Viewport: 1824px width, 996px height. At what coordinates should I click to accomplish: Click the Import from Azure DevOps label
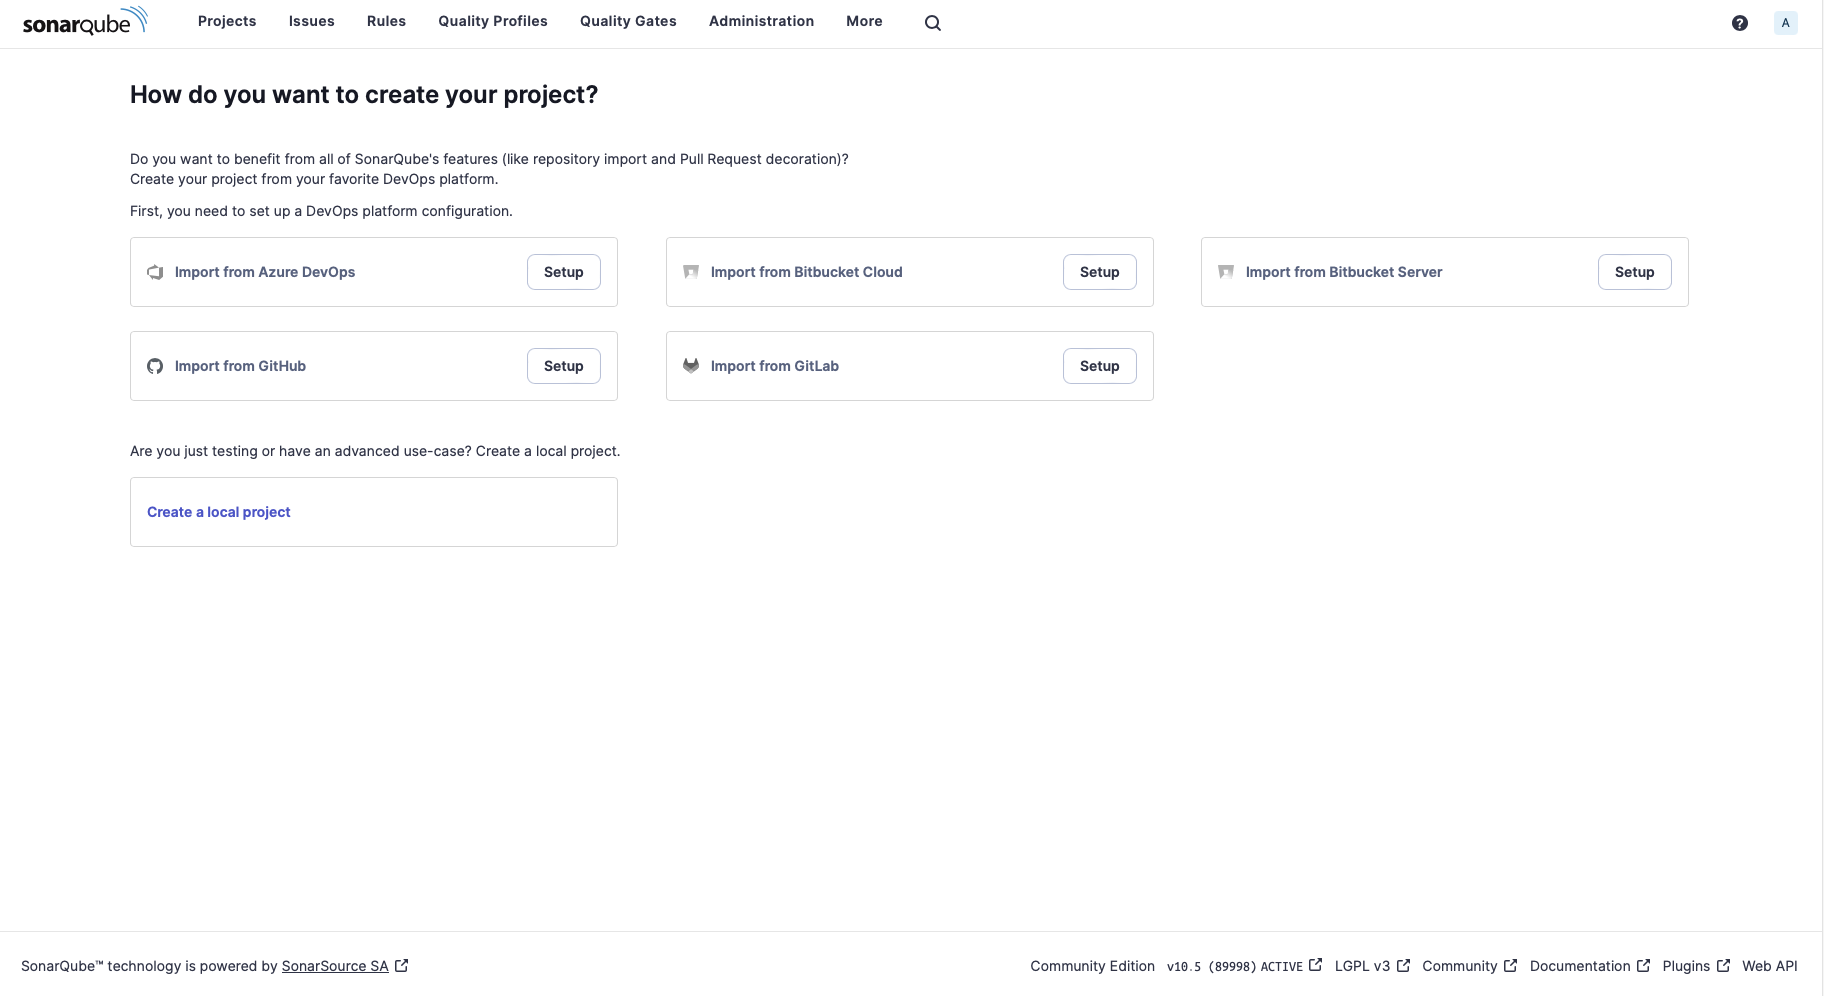pyautogui.click(x=265, y=272)
